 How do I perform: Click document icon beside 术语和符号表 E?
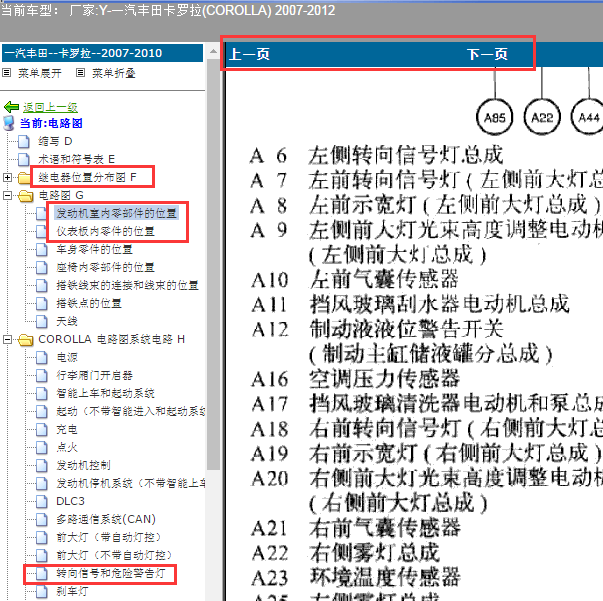point(23,159)
